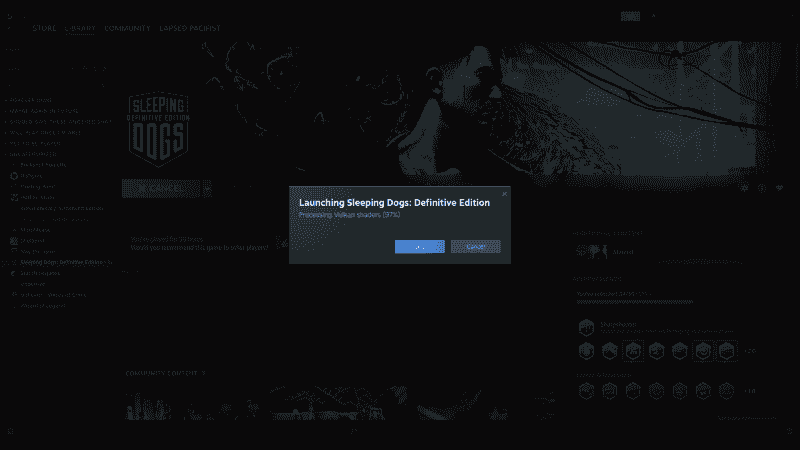Click the Sleeping Dogs Definitive Edition logo

158,129
